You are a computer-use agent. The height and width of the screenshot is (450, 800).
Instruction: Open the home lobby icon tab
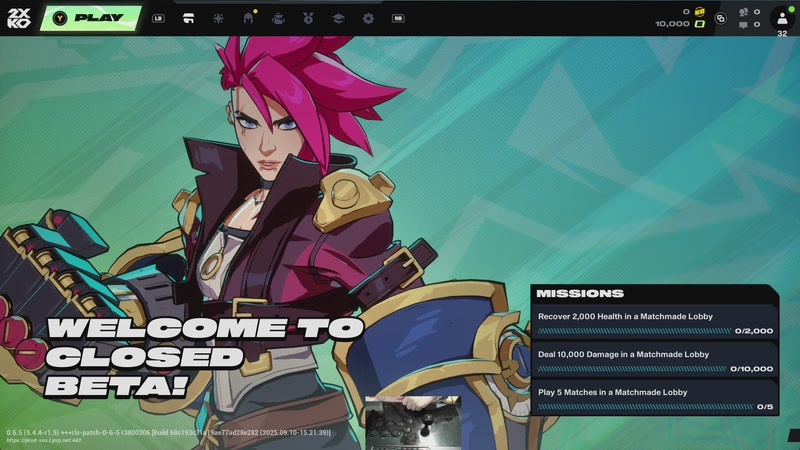tap(188, 18)
